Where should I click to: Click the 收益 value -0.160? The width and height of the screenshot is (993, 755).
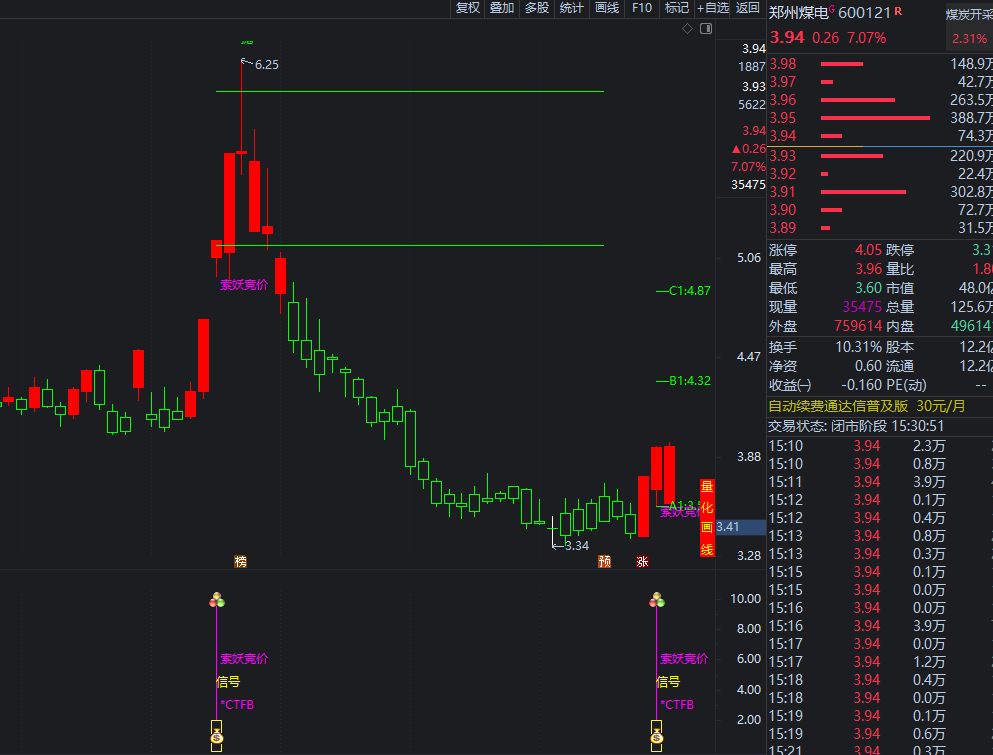tap(862, 385)
